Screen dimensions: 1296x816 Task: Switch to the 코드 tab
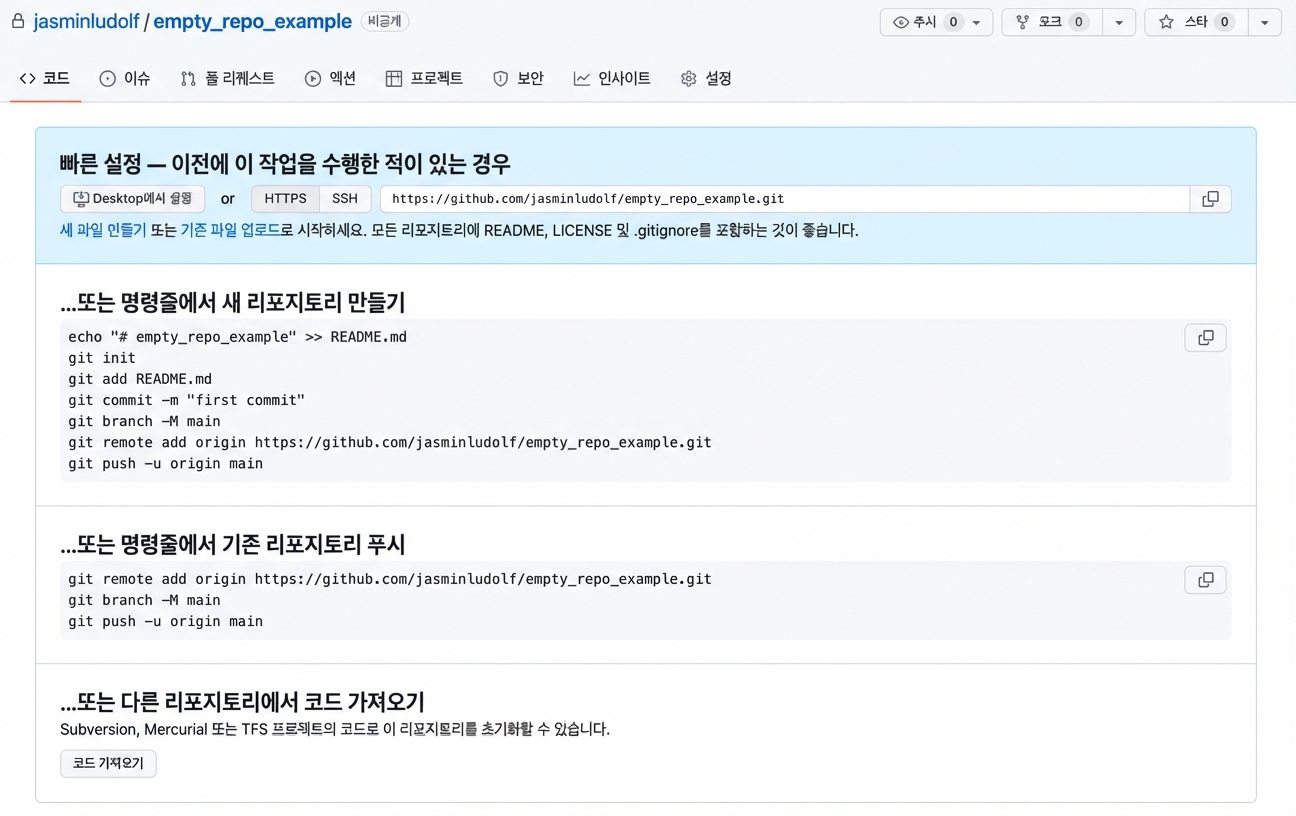(x=45, y=78)
